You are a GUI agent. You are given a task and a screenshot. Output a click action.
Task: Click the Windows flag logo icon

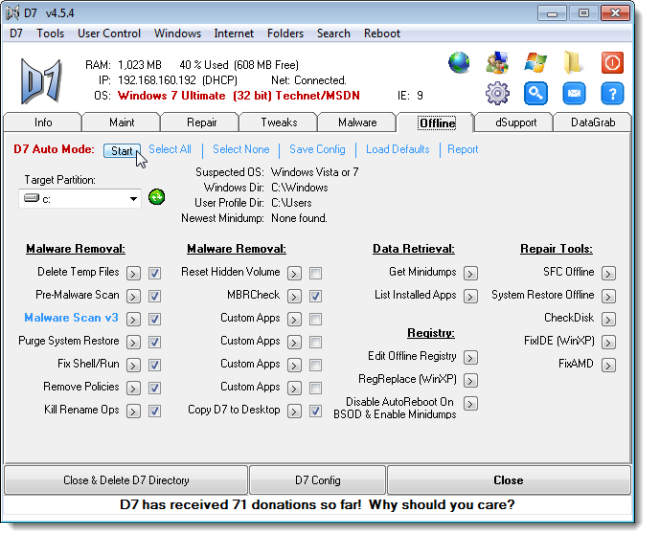coord(535,63)
